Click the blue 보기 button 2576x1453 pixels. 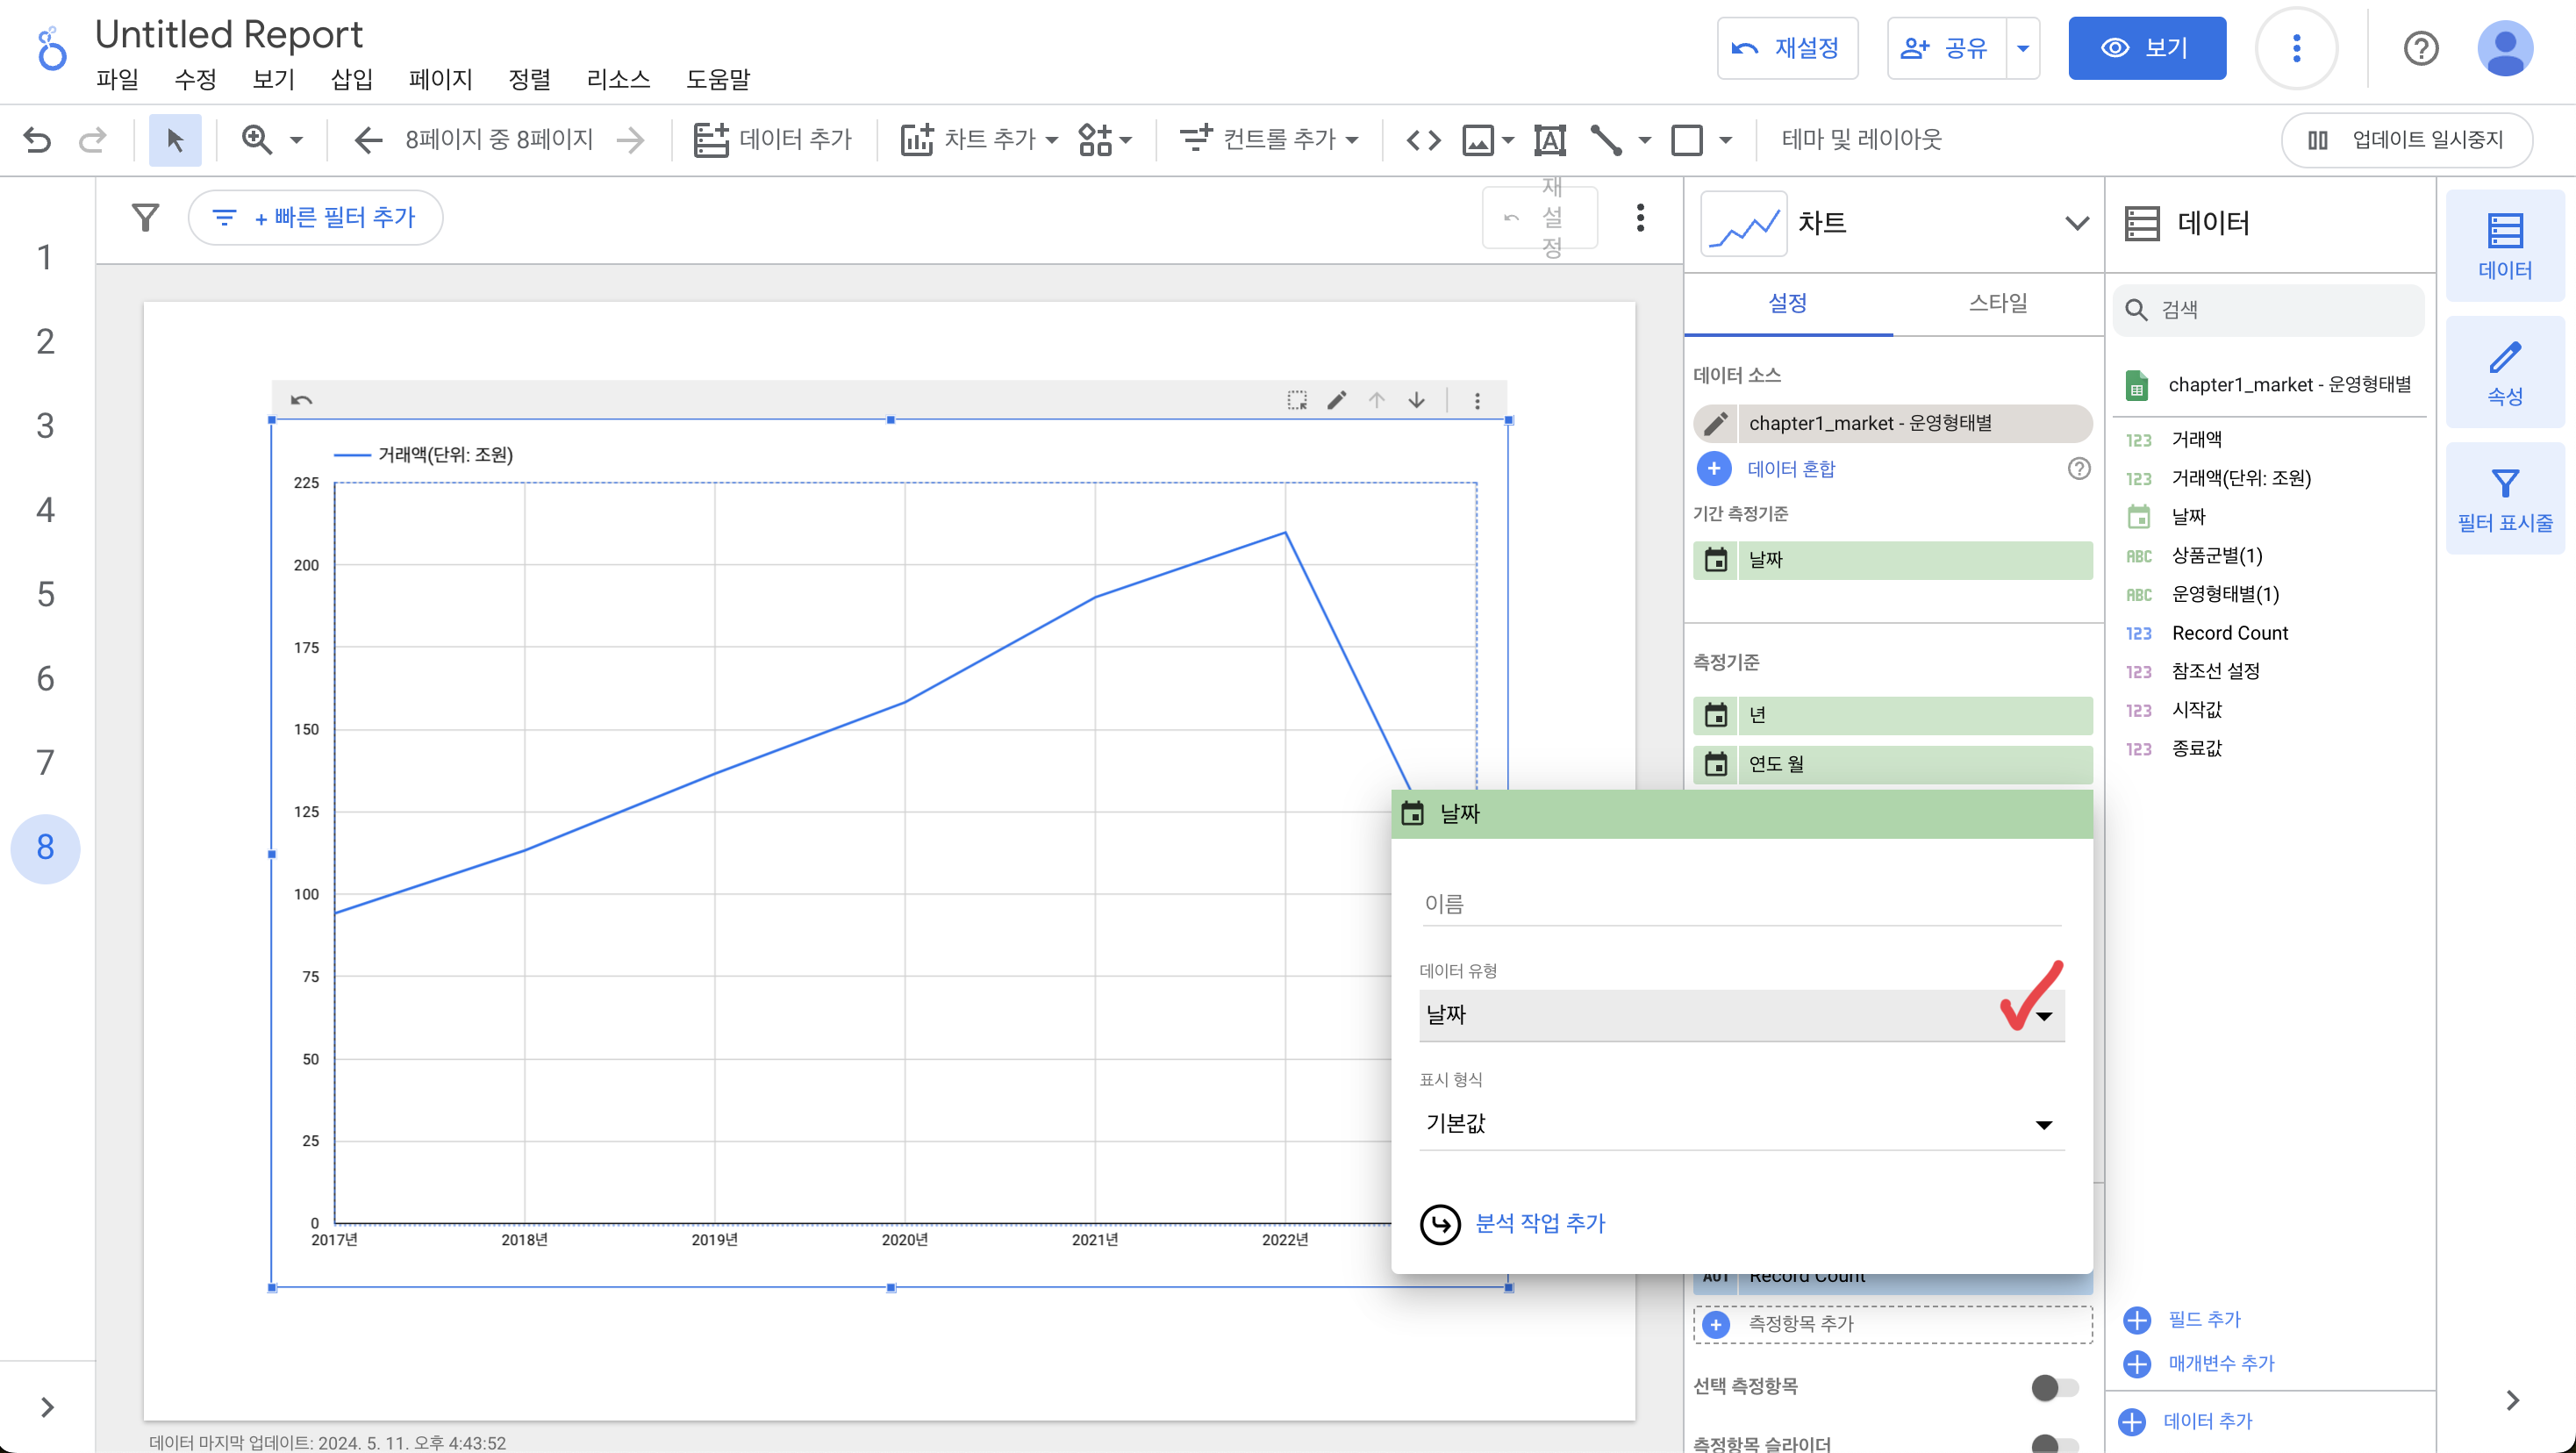point(2146,48)
